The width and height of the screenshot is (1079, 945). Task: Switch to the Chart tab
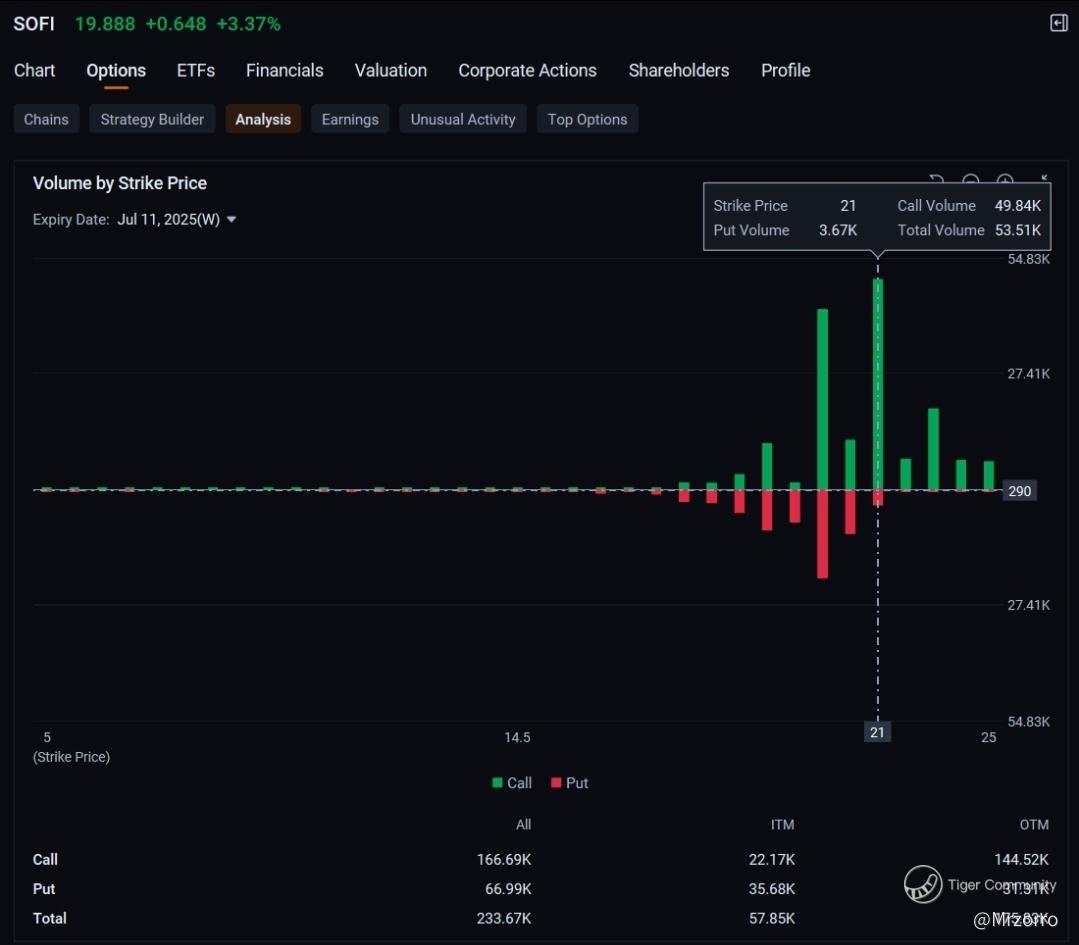35,70
